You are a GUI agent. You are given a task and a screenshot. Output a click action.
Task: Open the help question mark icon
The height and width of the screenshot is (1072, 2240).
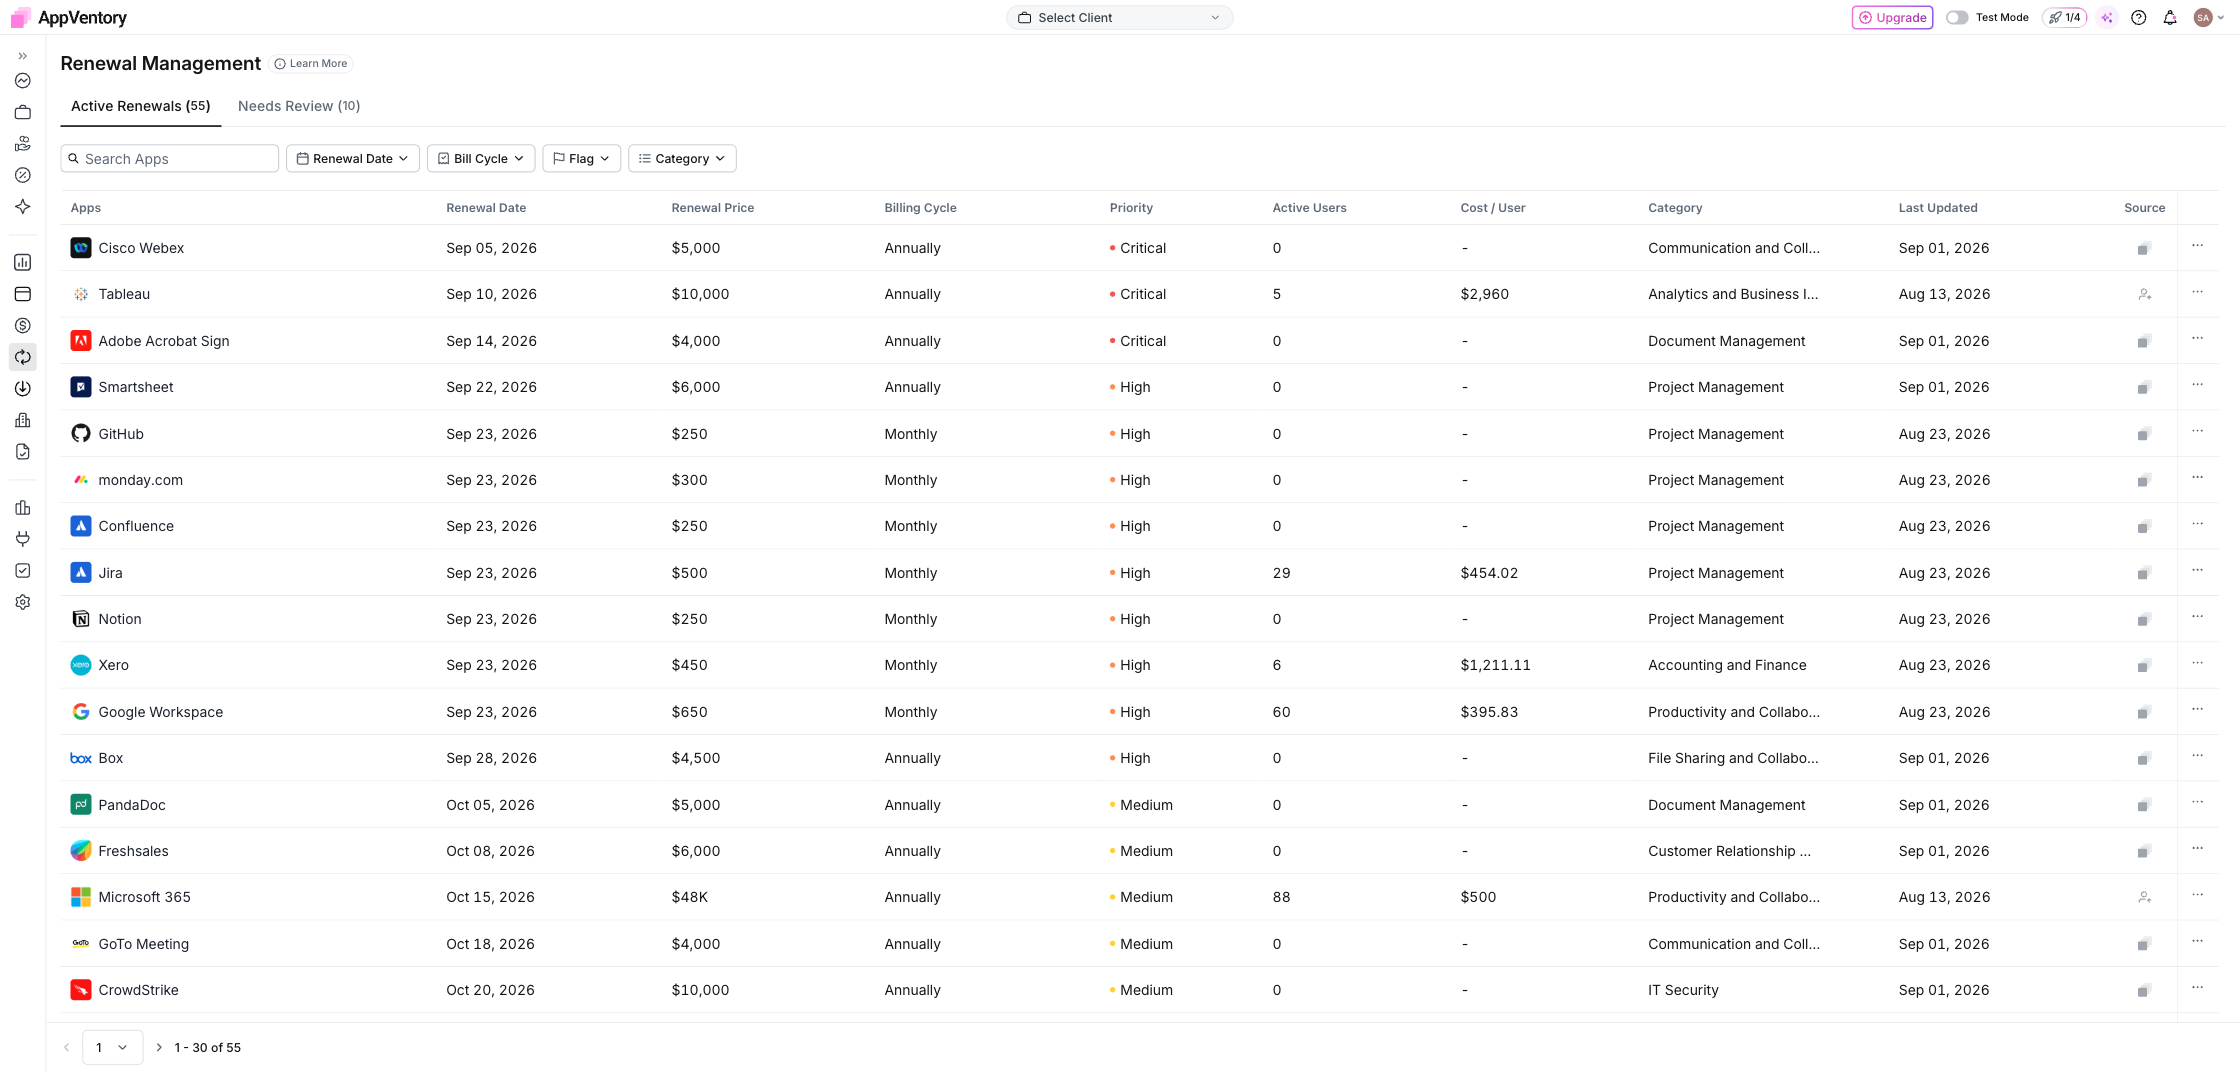(2138, 17)
